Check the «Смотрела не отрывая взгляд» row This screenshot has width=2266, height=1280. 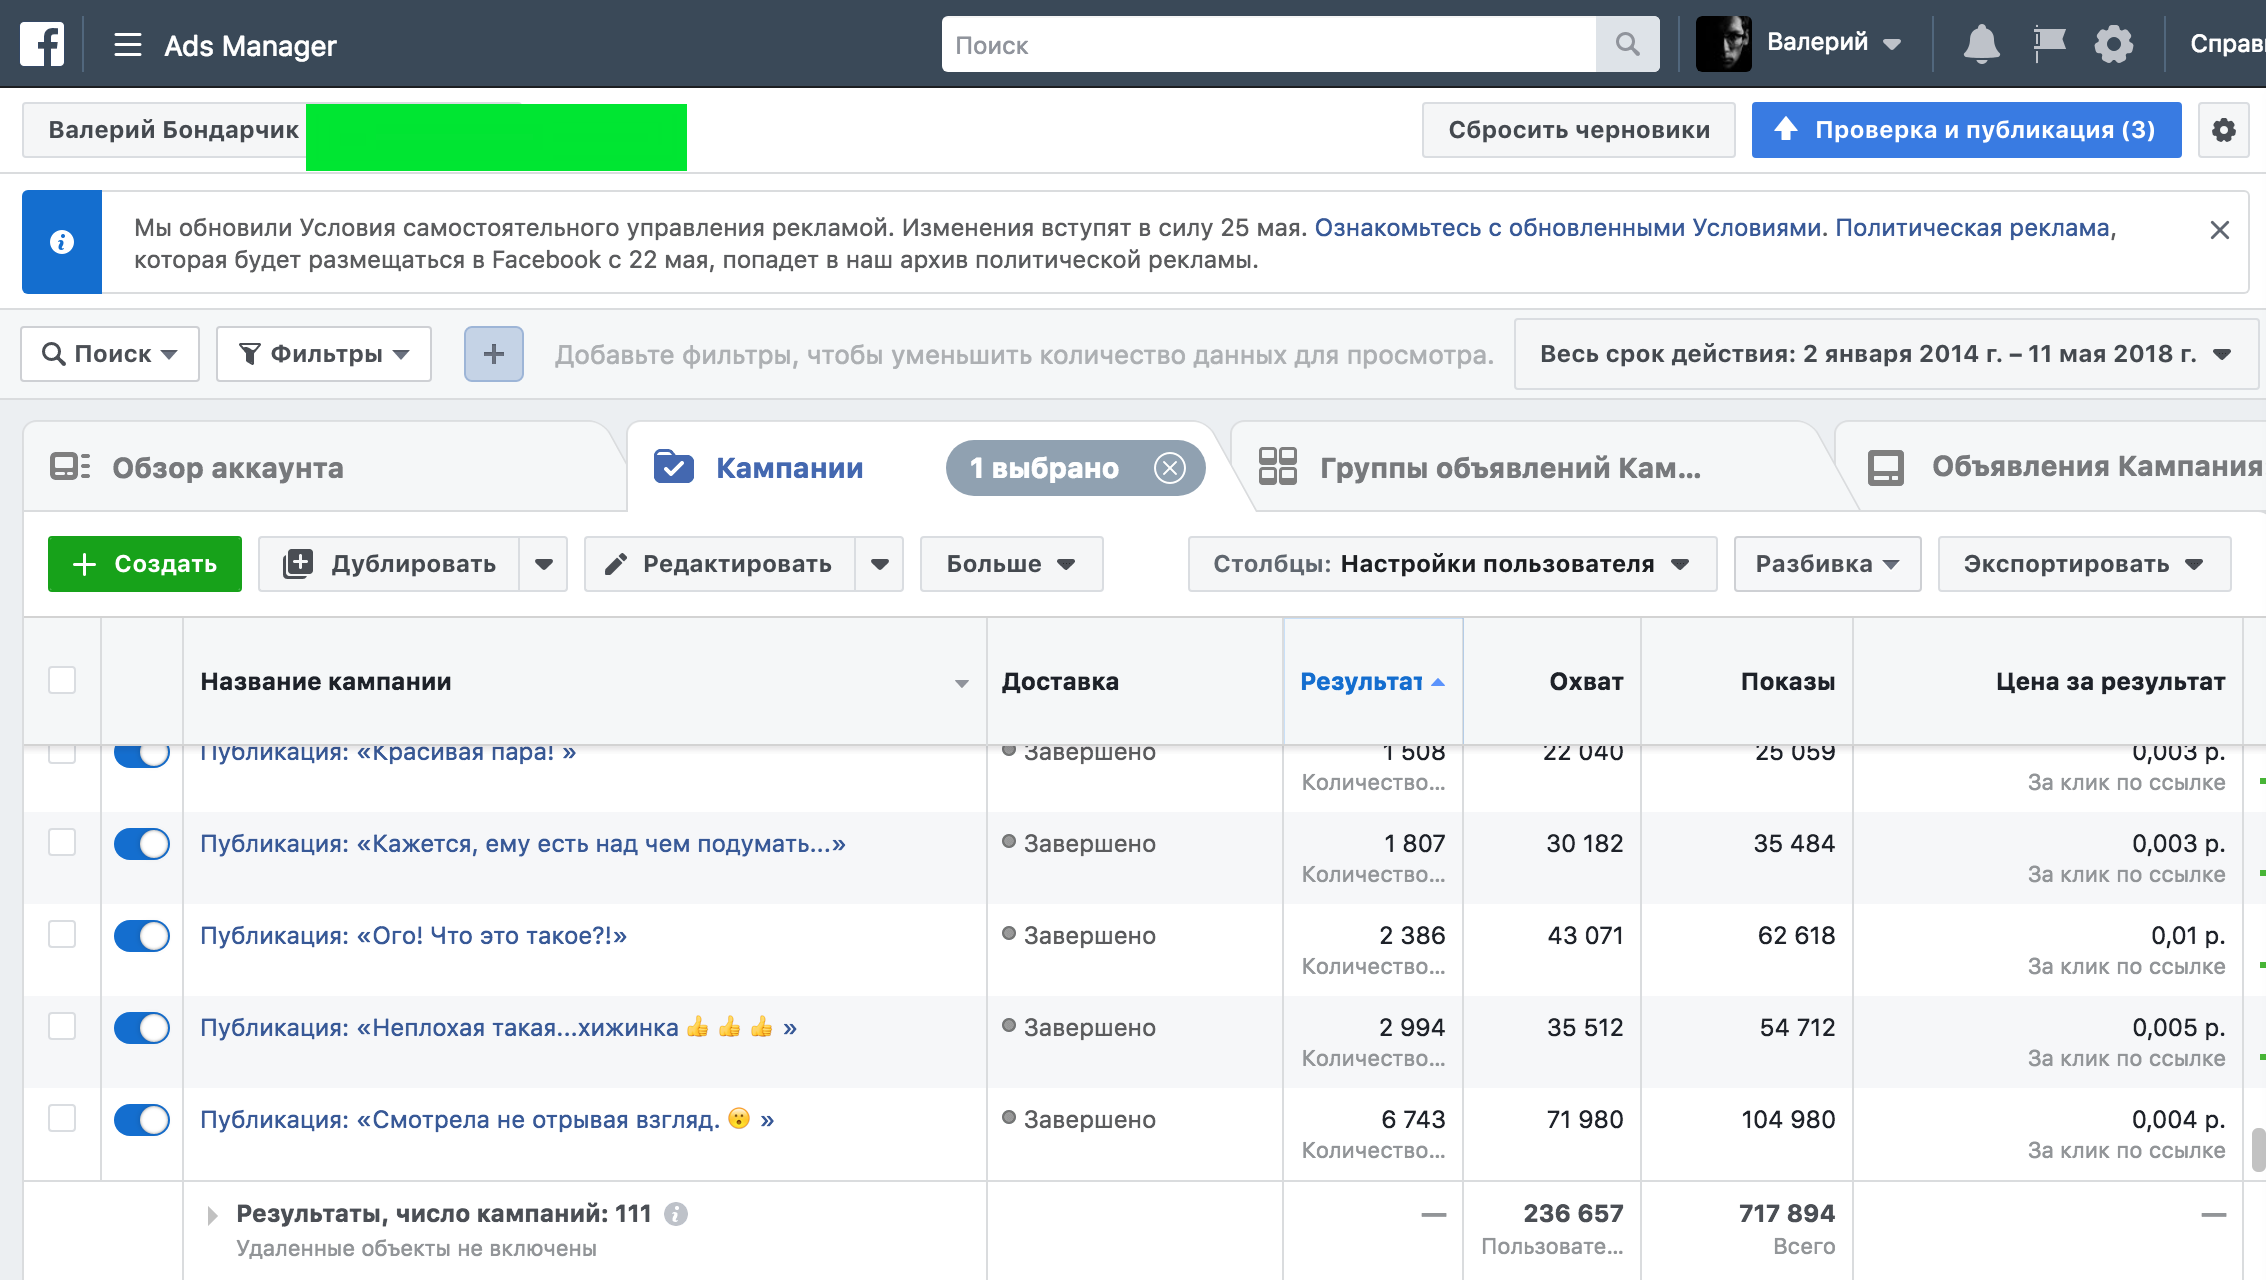tap(62, 1118)
